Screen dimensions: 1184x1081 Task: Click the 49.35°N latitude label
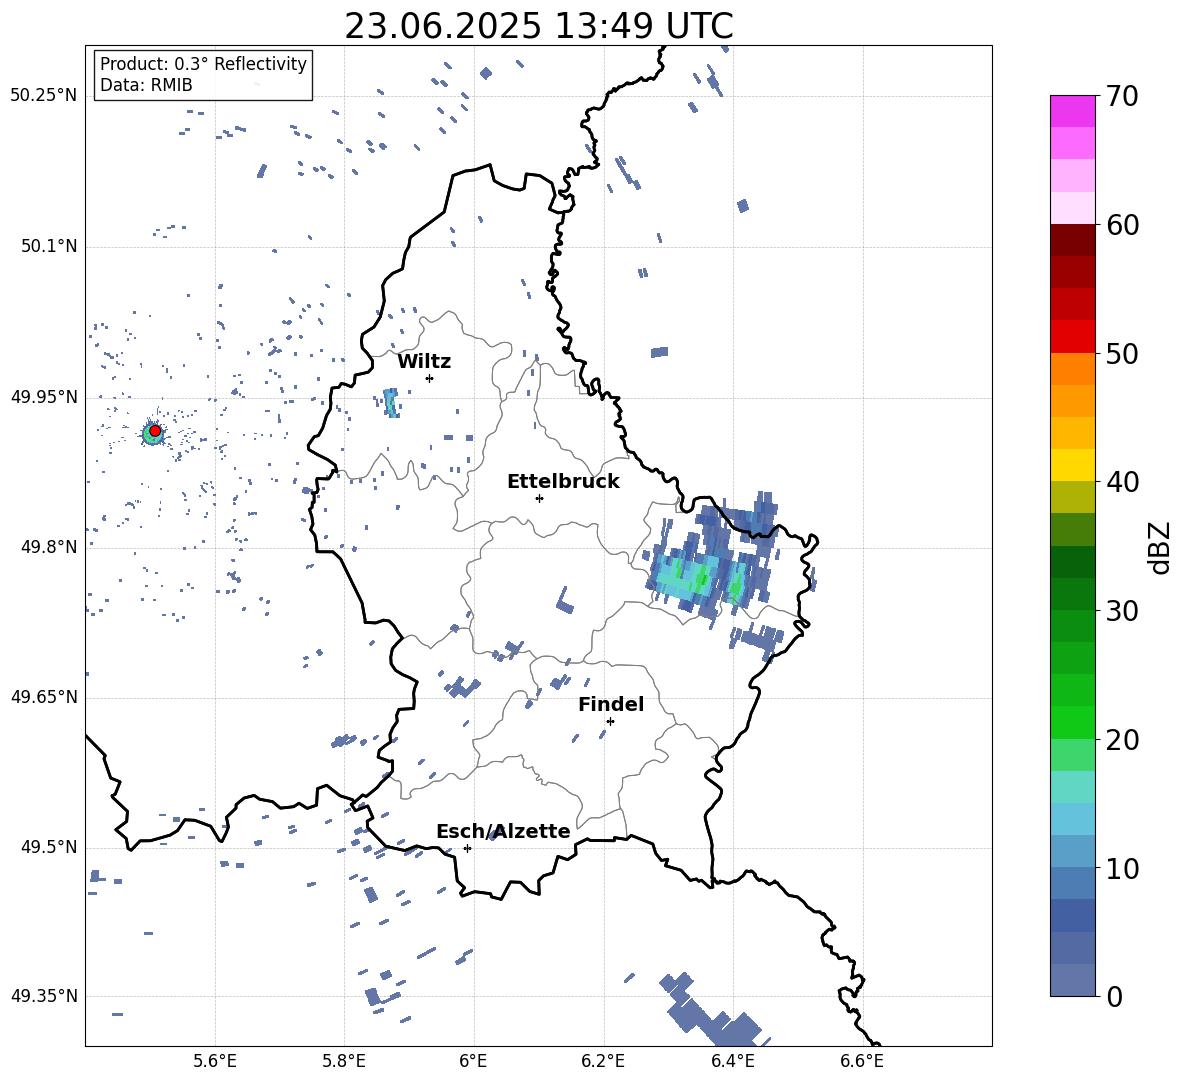coord(43,996)
